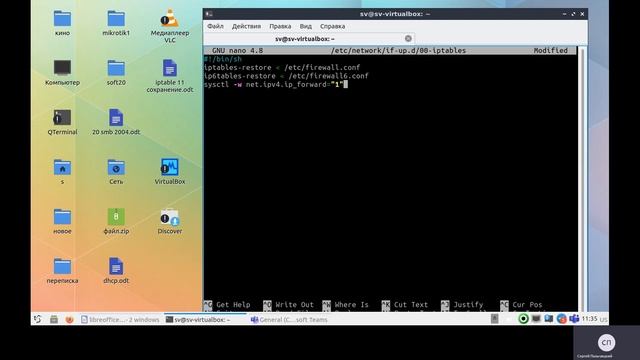This screenshot has width=640, height=360.
Task: Open the кино folder on the desktop
Action: point(62,19)
